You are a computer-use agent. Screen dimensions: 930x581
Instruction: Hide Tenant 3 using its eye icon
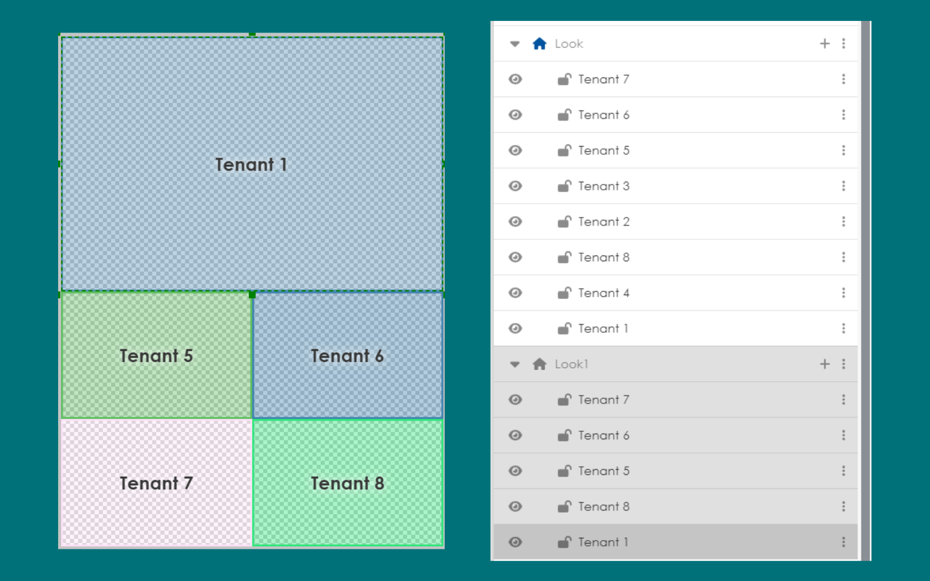pos(515,186)
